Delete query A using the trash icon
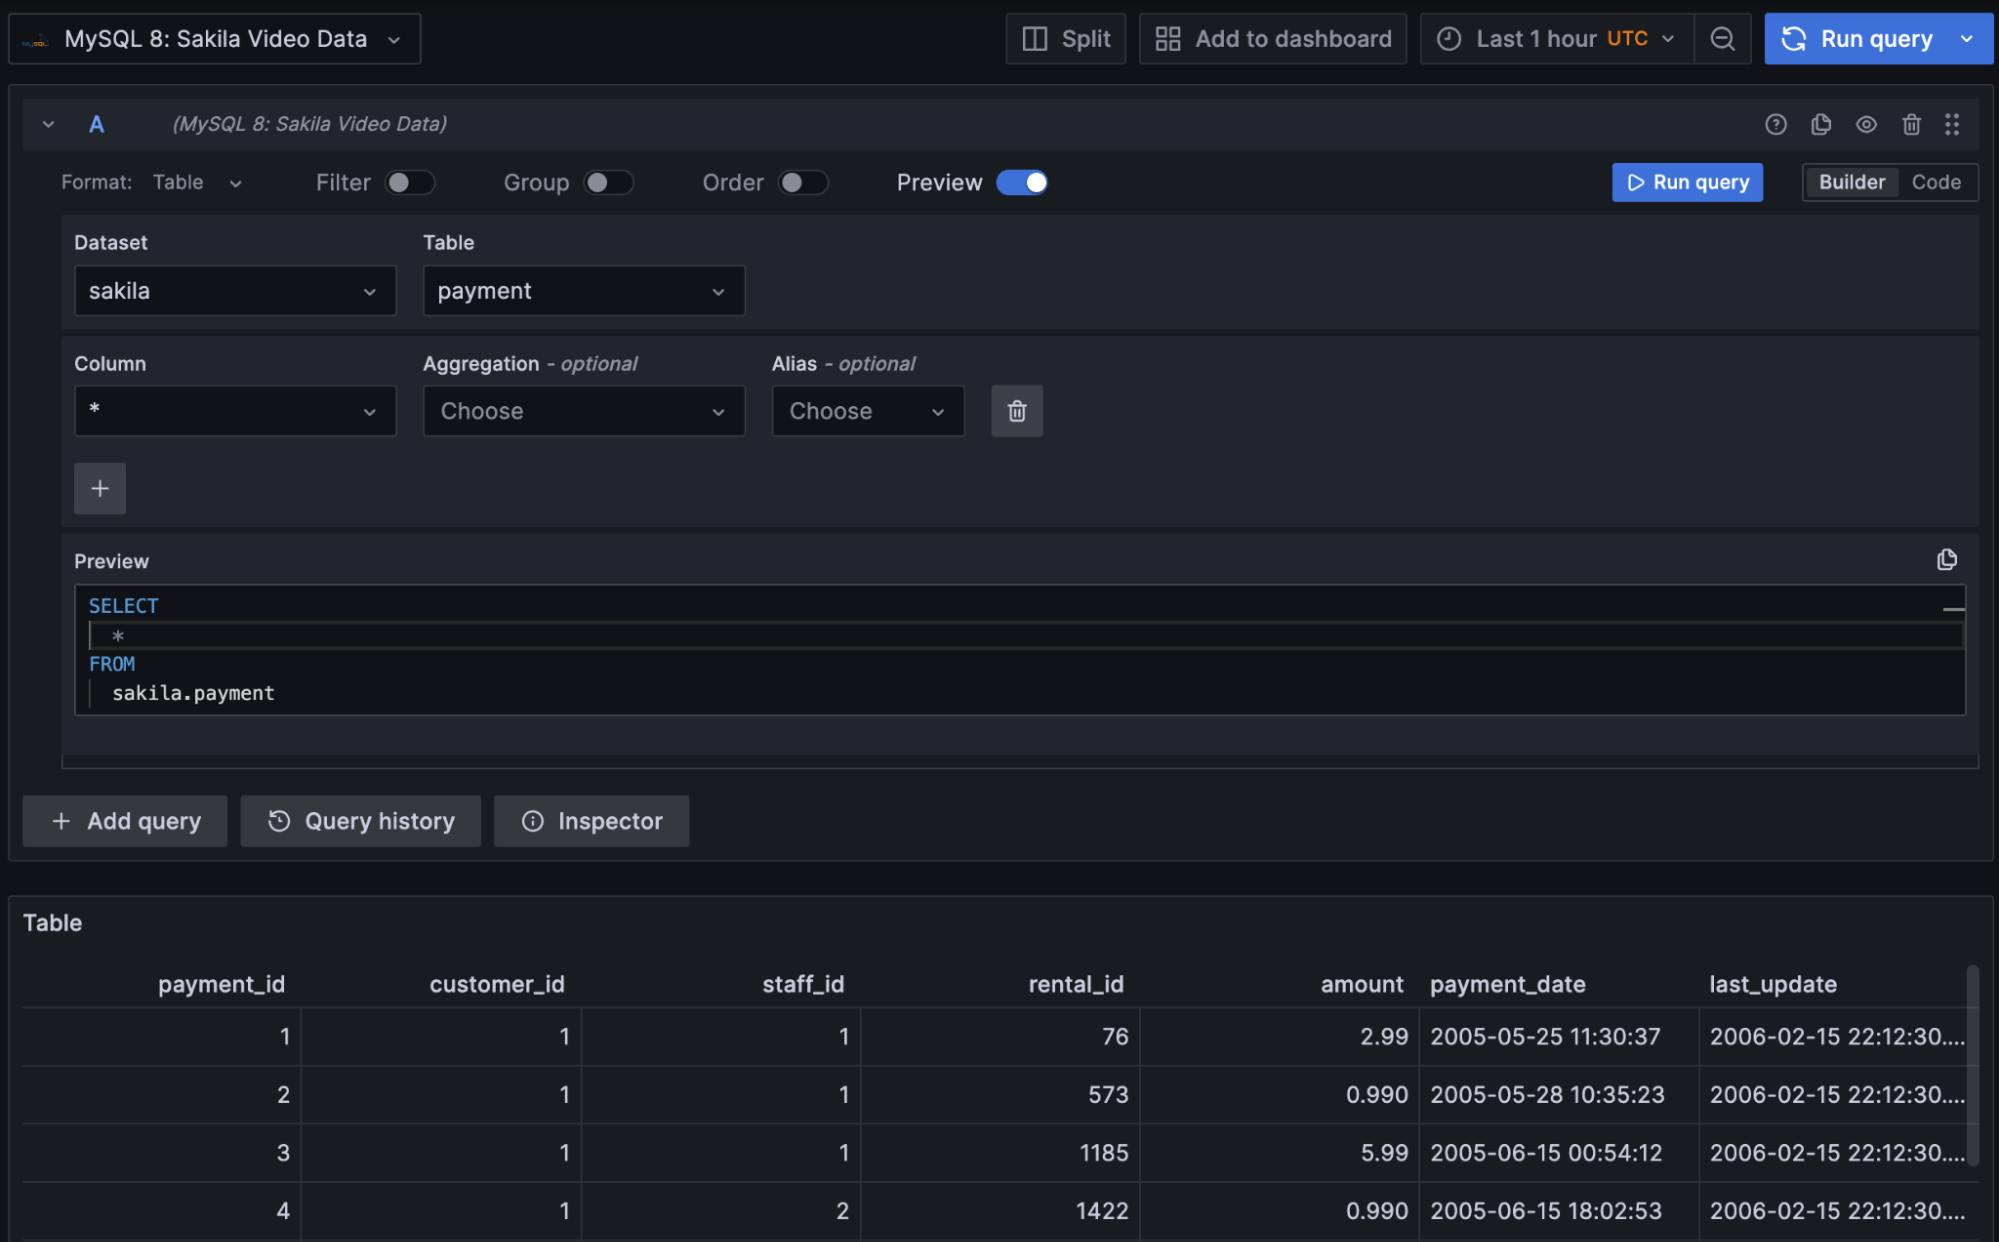The image size is (1999, 1242). [x=1911, y=124]
